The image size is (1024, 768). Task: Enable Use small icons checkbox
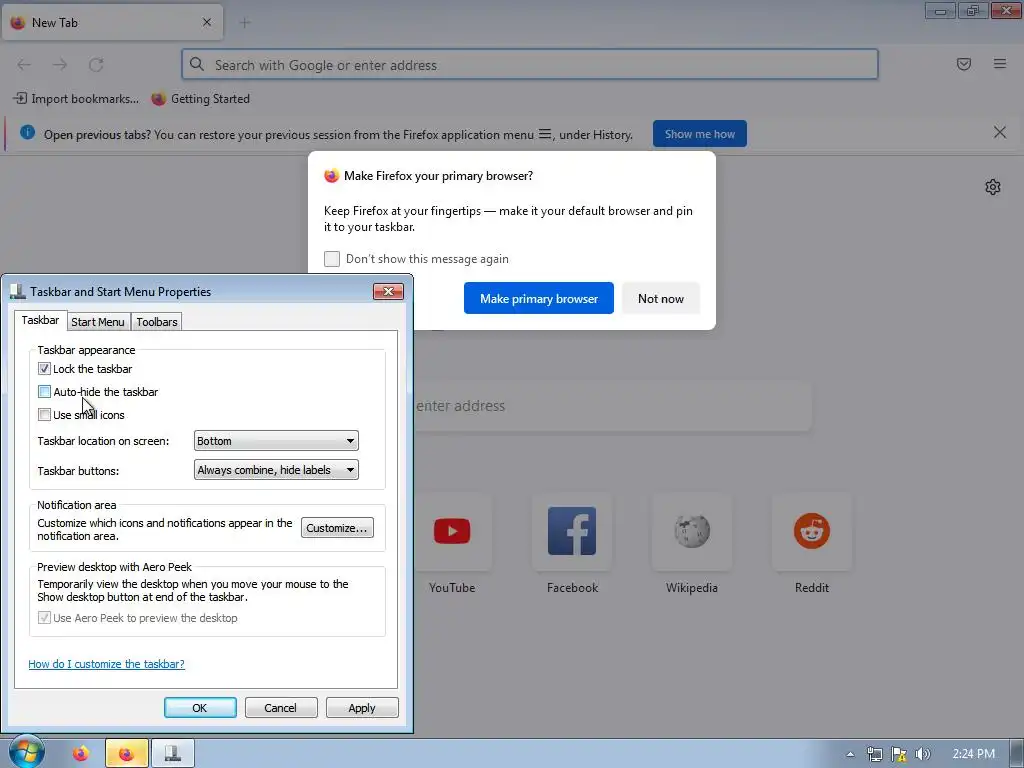click(44, 415)
